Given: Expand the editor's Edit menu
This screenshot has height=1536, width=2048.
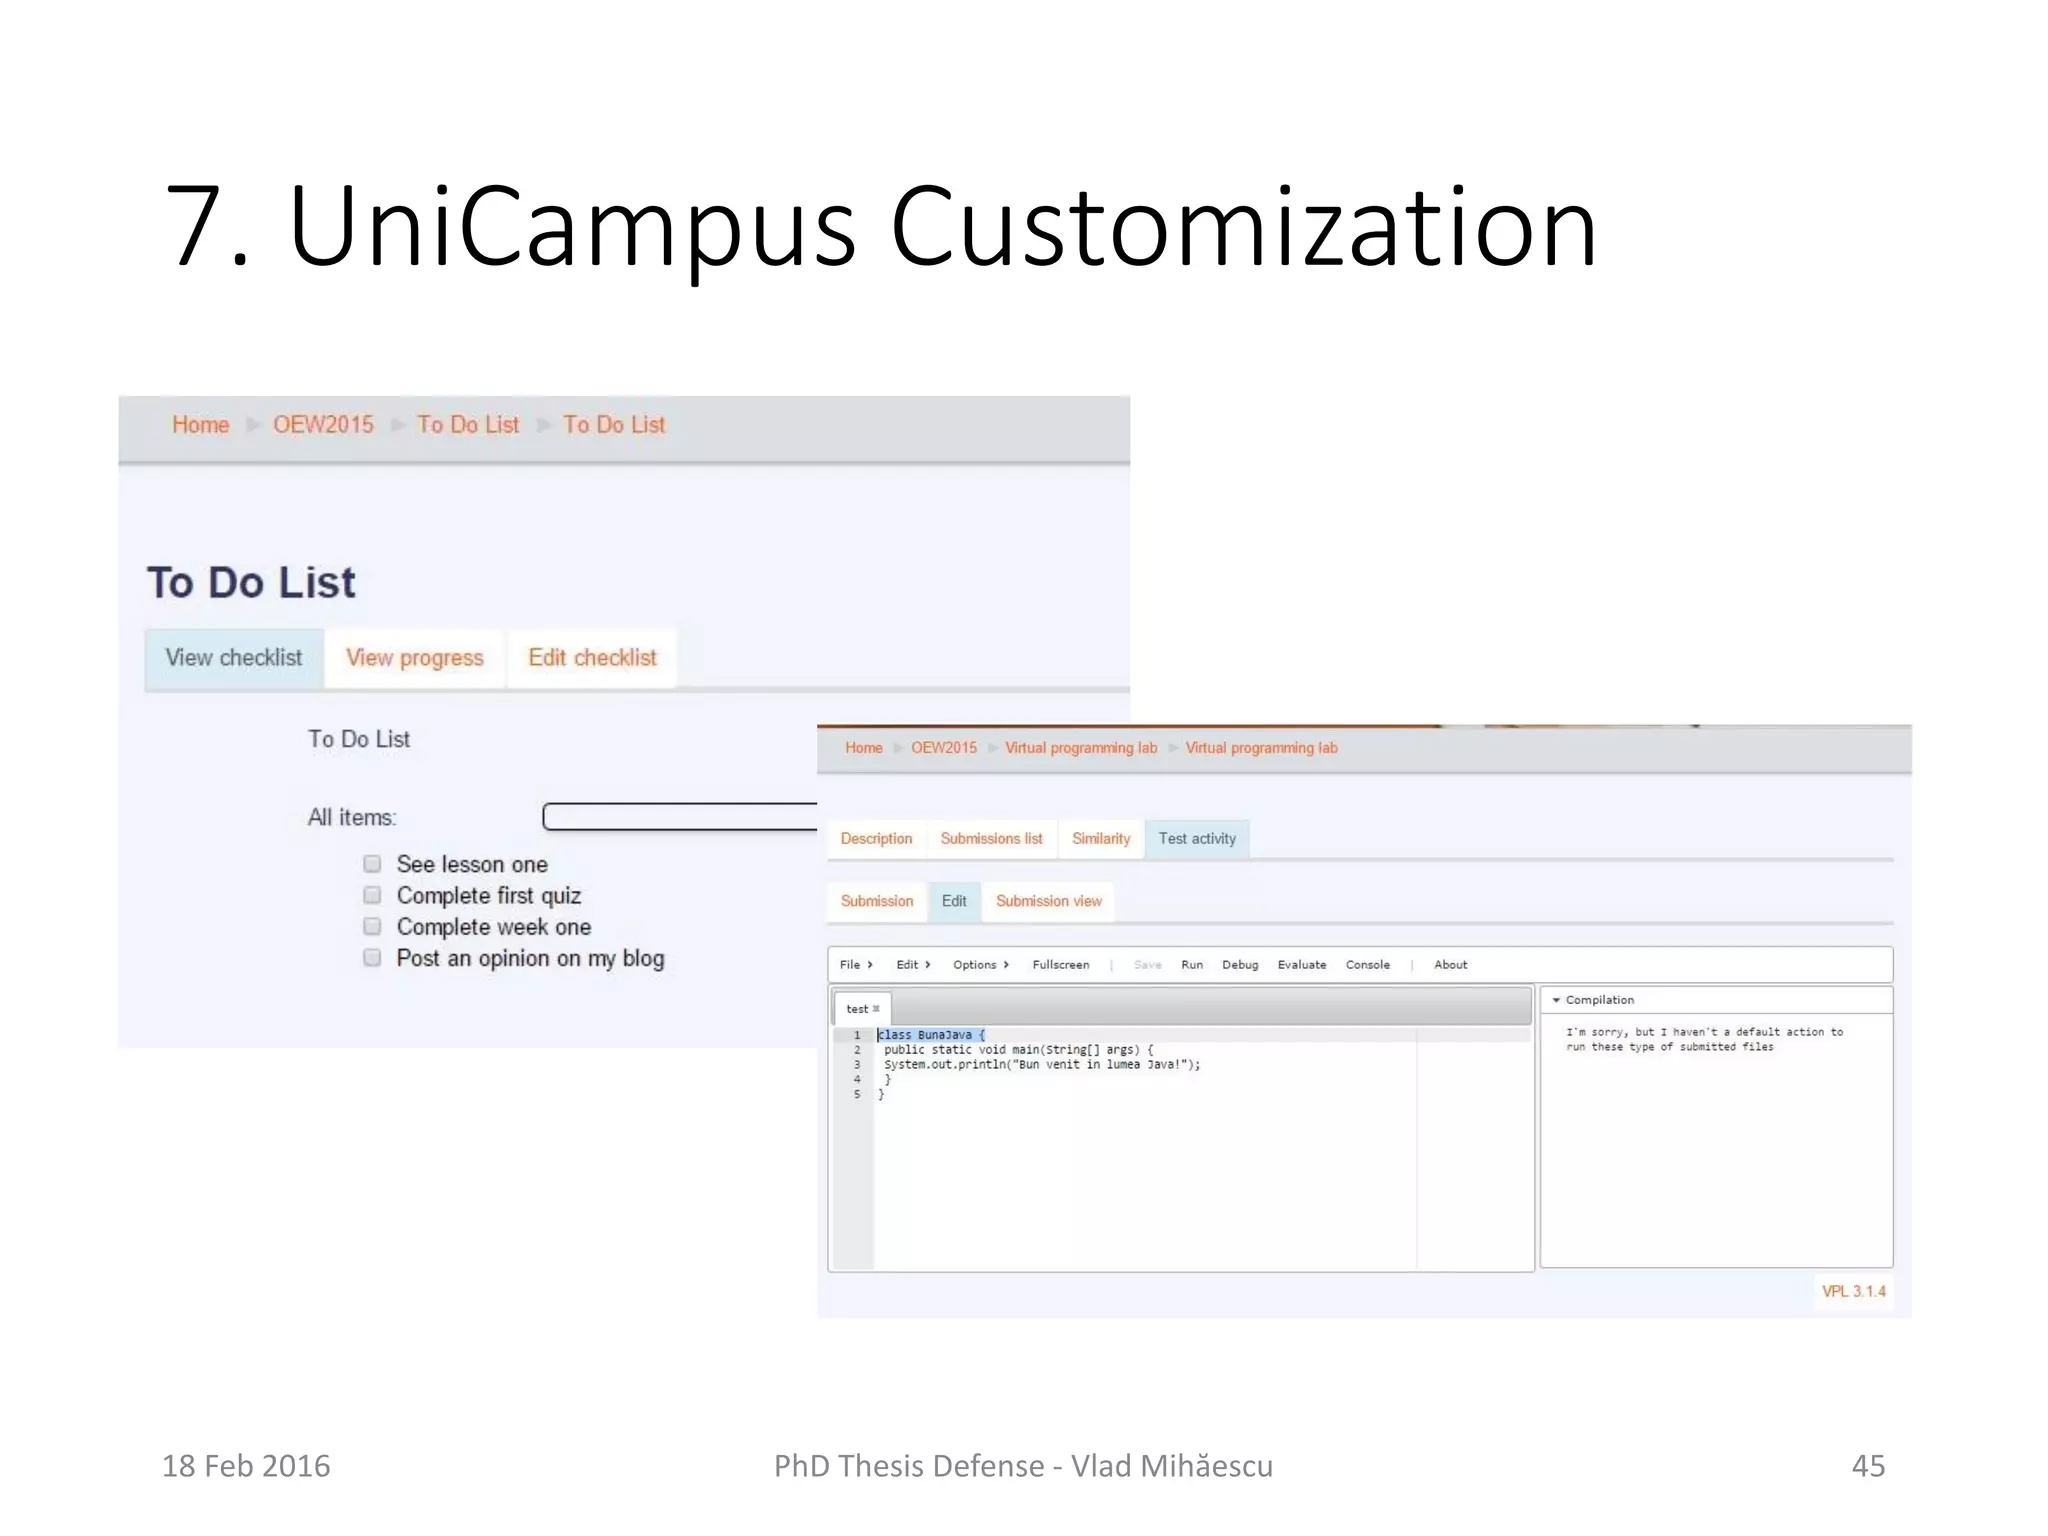Looking at the screenshot, I should click(x=913, y=965).
